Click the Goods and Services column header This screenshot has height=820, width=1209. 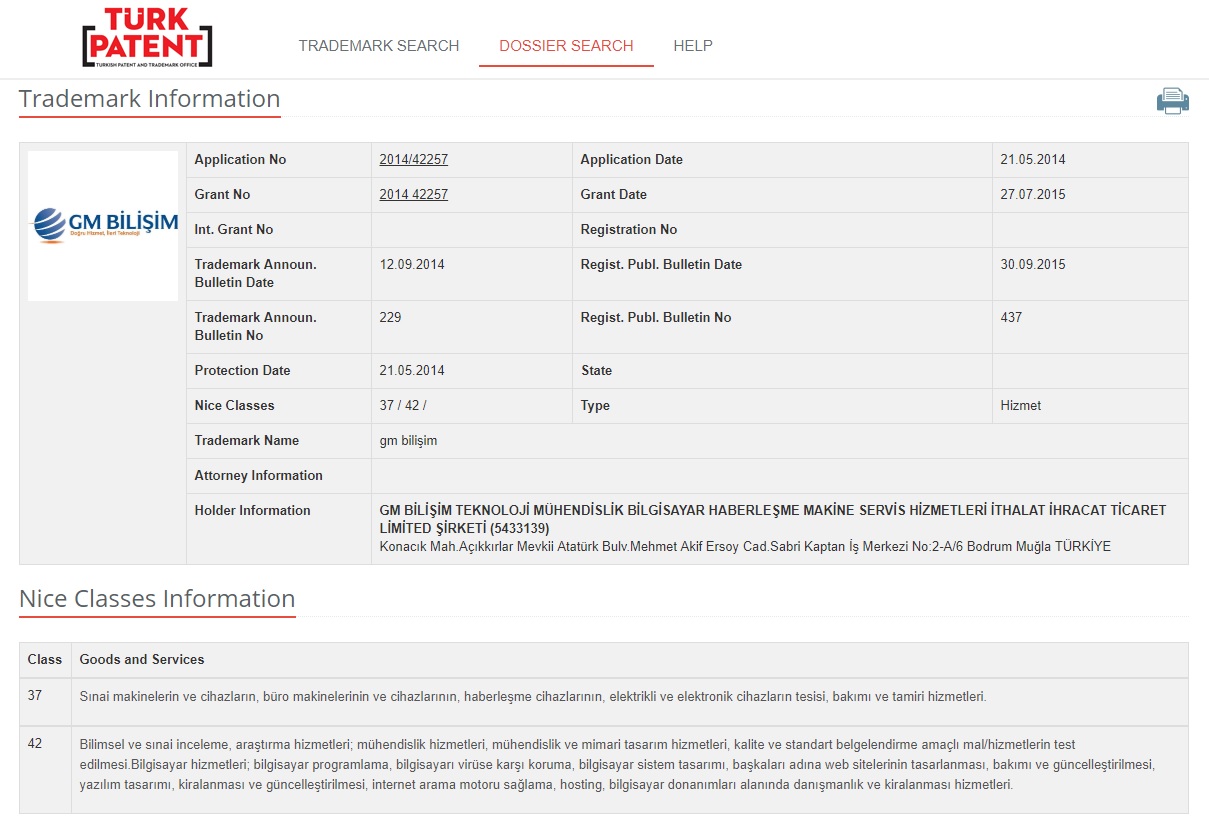(x=142, y=660)
